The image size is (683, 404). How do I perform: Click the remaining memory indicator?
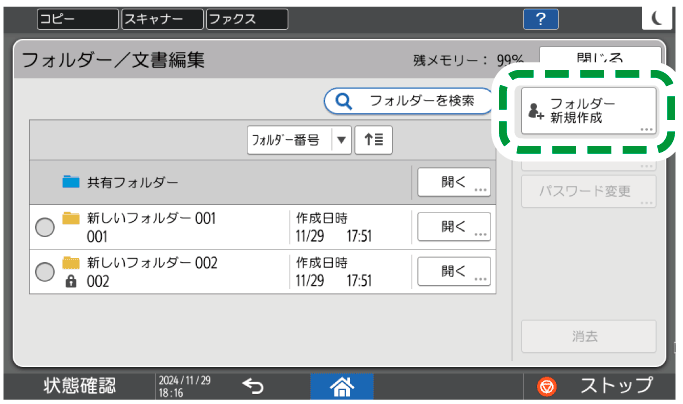pyautogui.click(x=468, y=60)
